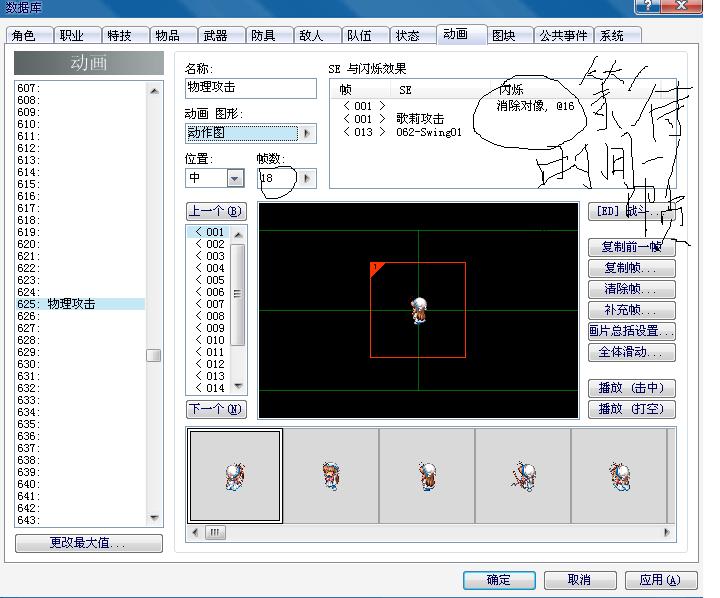Go to the 敌人 tab
The image size is (720, 598).
(317, 35)
